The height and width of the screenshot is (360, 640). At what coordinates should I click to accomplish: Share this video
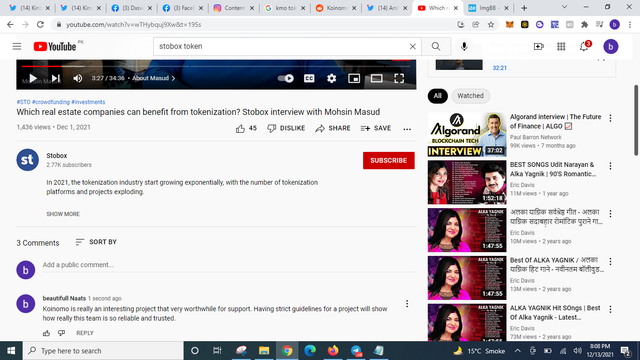pyautogui.click(x=333, y=128)
